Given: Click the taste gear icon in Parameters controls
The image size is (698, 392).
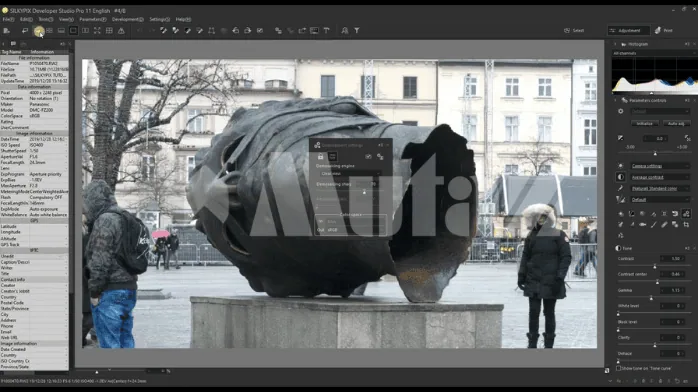Looking at the screenshot, I should pyautogui.click(x=621, y=111).
